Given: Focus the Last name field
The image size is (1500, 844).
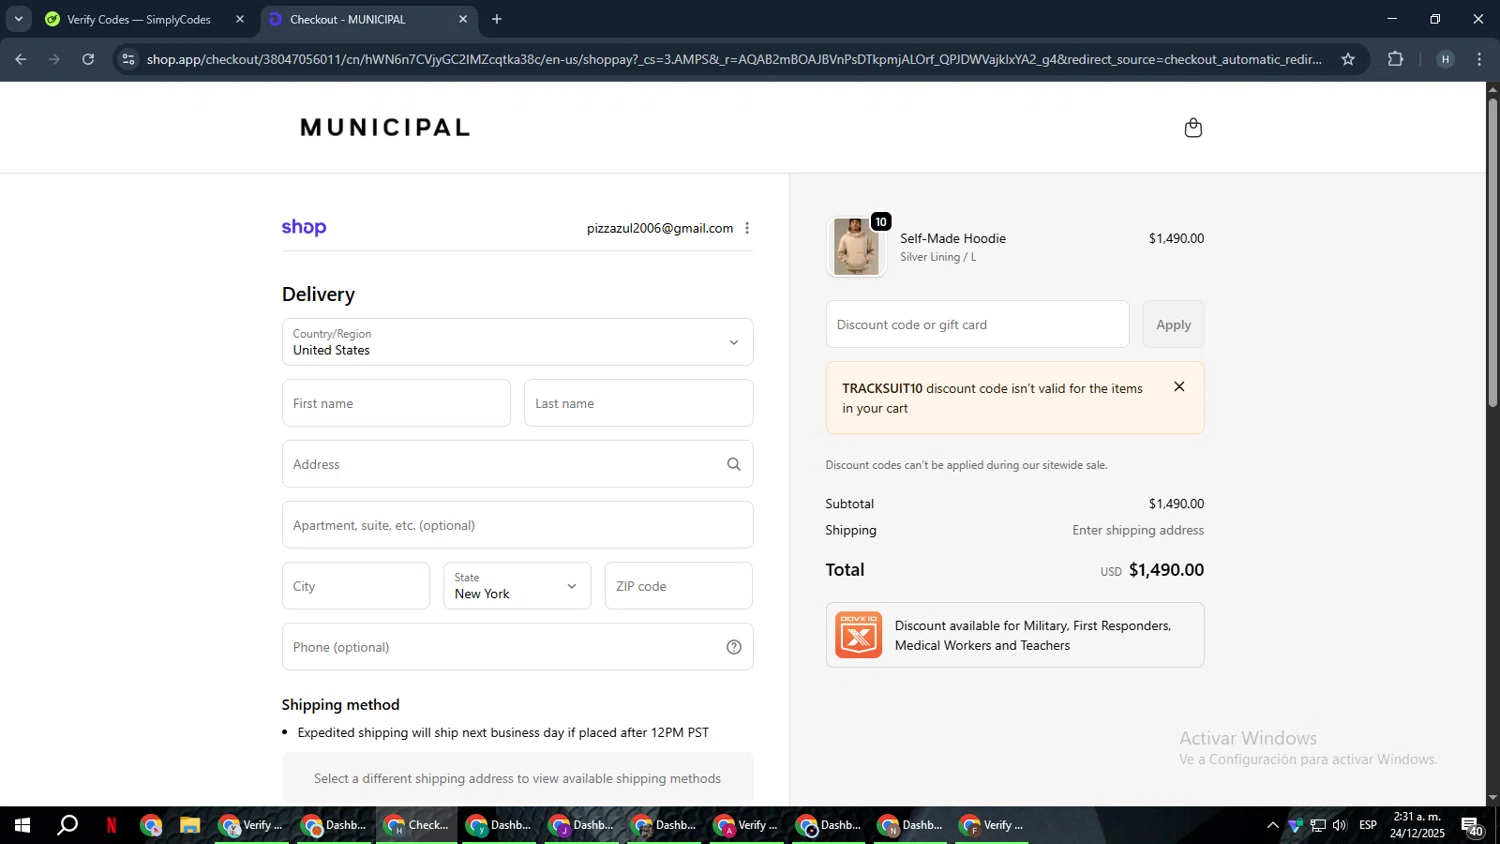Looking at the screenshot, I should point(638,403).
